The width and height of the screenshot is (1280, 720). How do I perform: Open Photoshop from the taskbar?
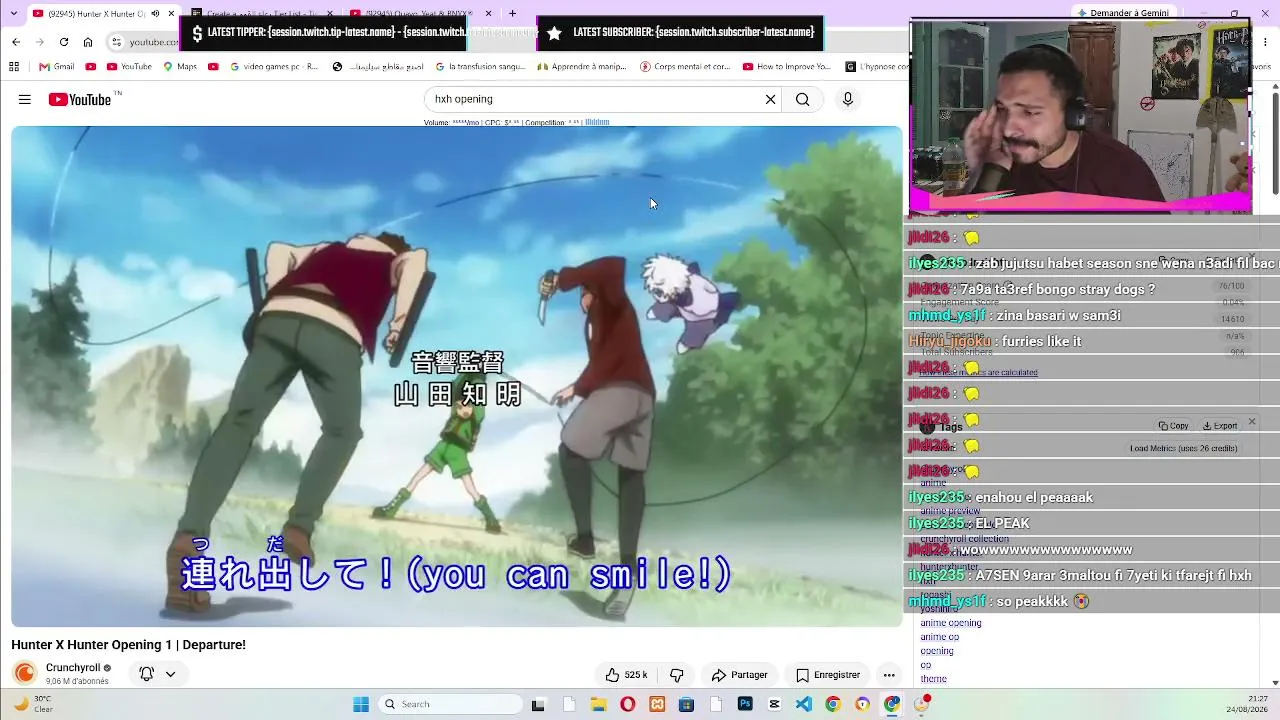coord(745,704)
